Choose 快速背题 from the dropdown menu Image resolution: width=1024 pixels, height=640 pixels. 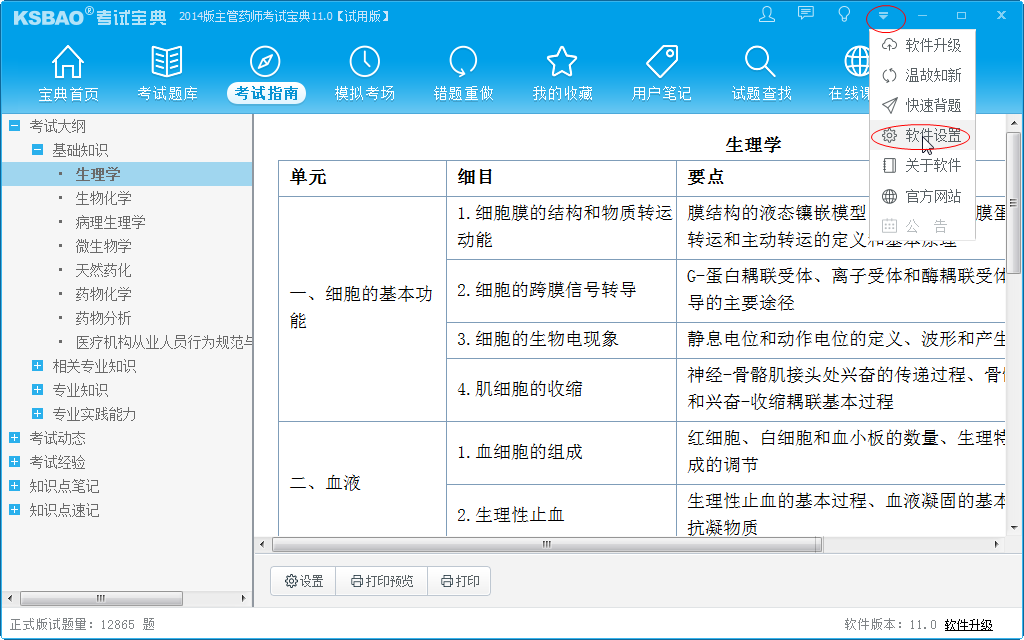pos(922,105)
